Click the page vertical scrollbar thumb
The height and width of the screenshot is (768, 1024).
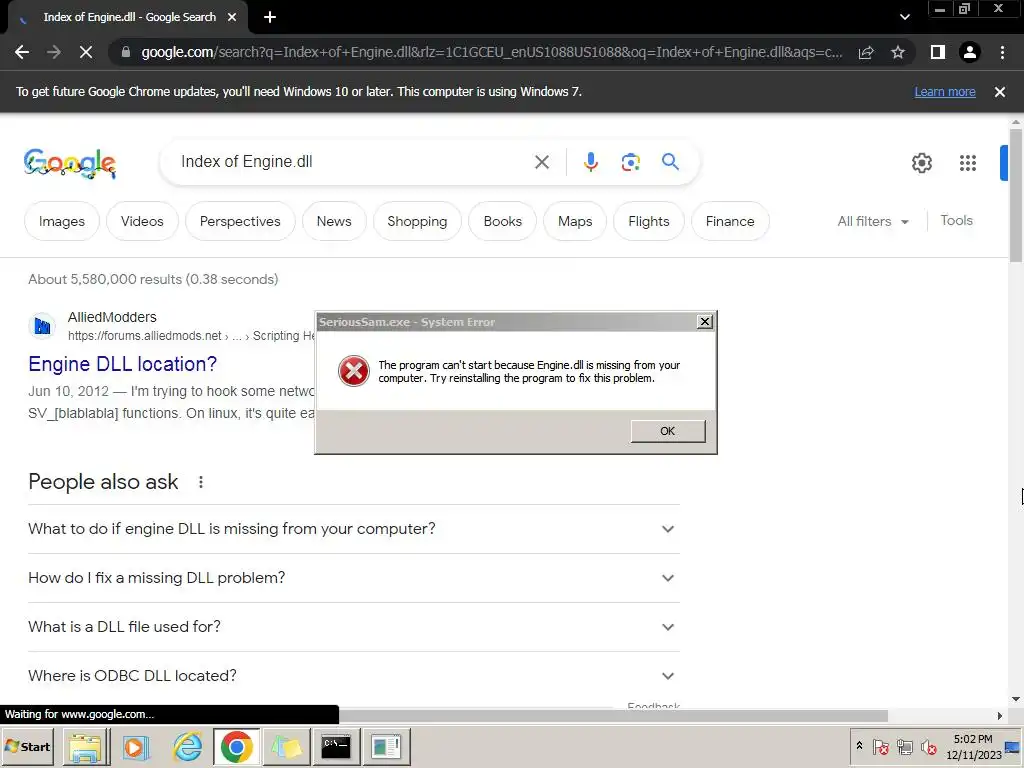tap(1016, 196)
